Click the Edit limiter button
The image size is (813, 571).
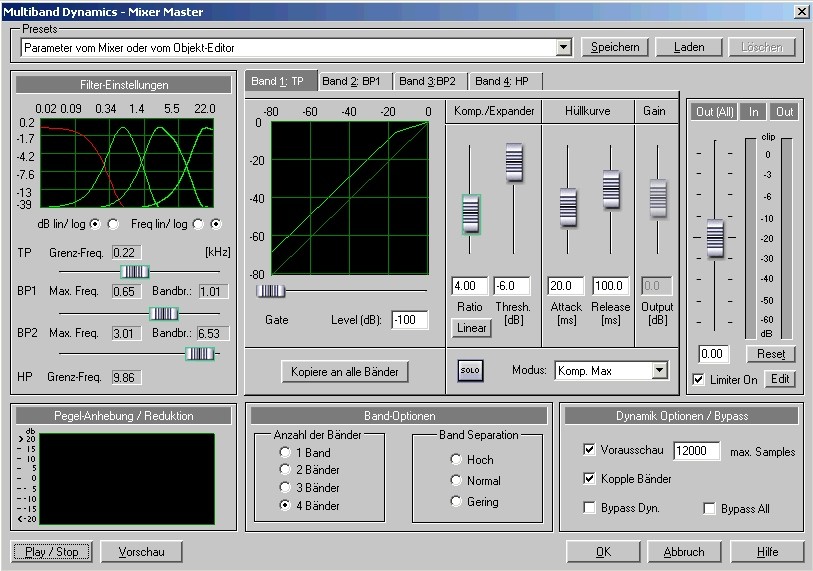[780, 379]
